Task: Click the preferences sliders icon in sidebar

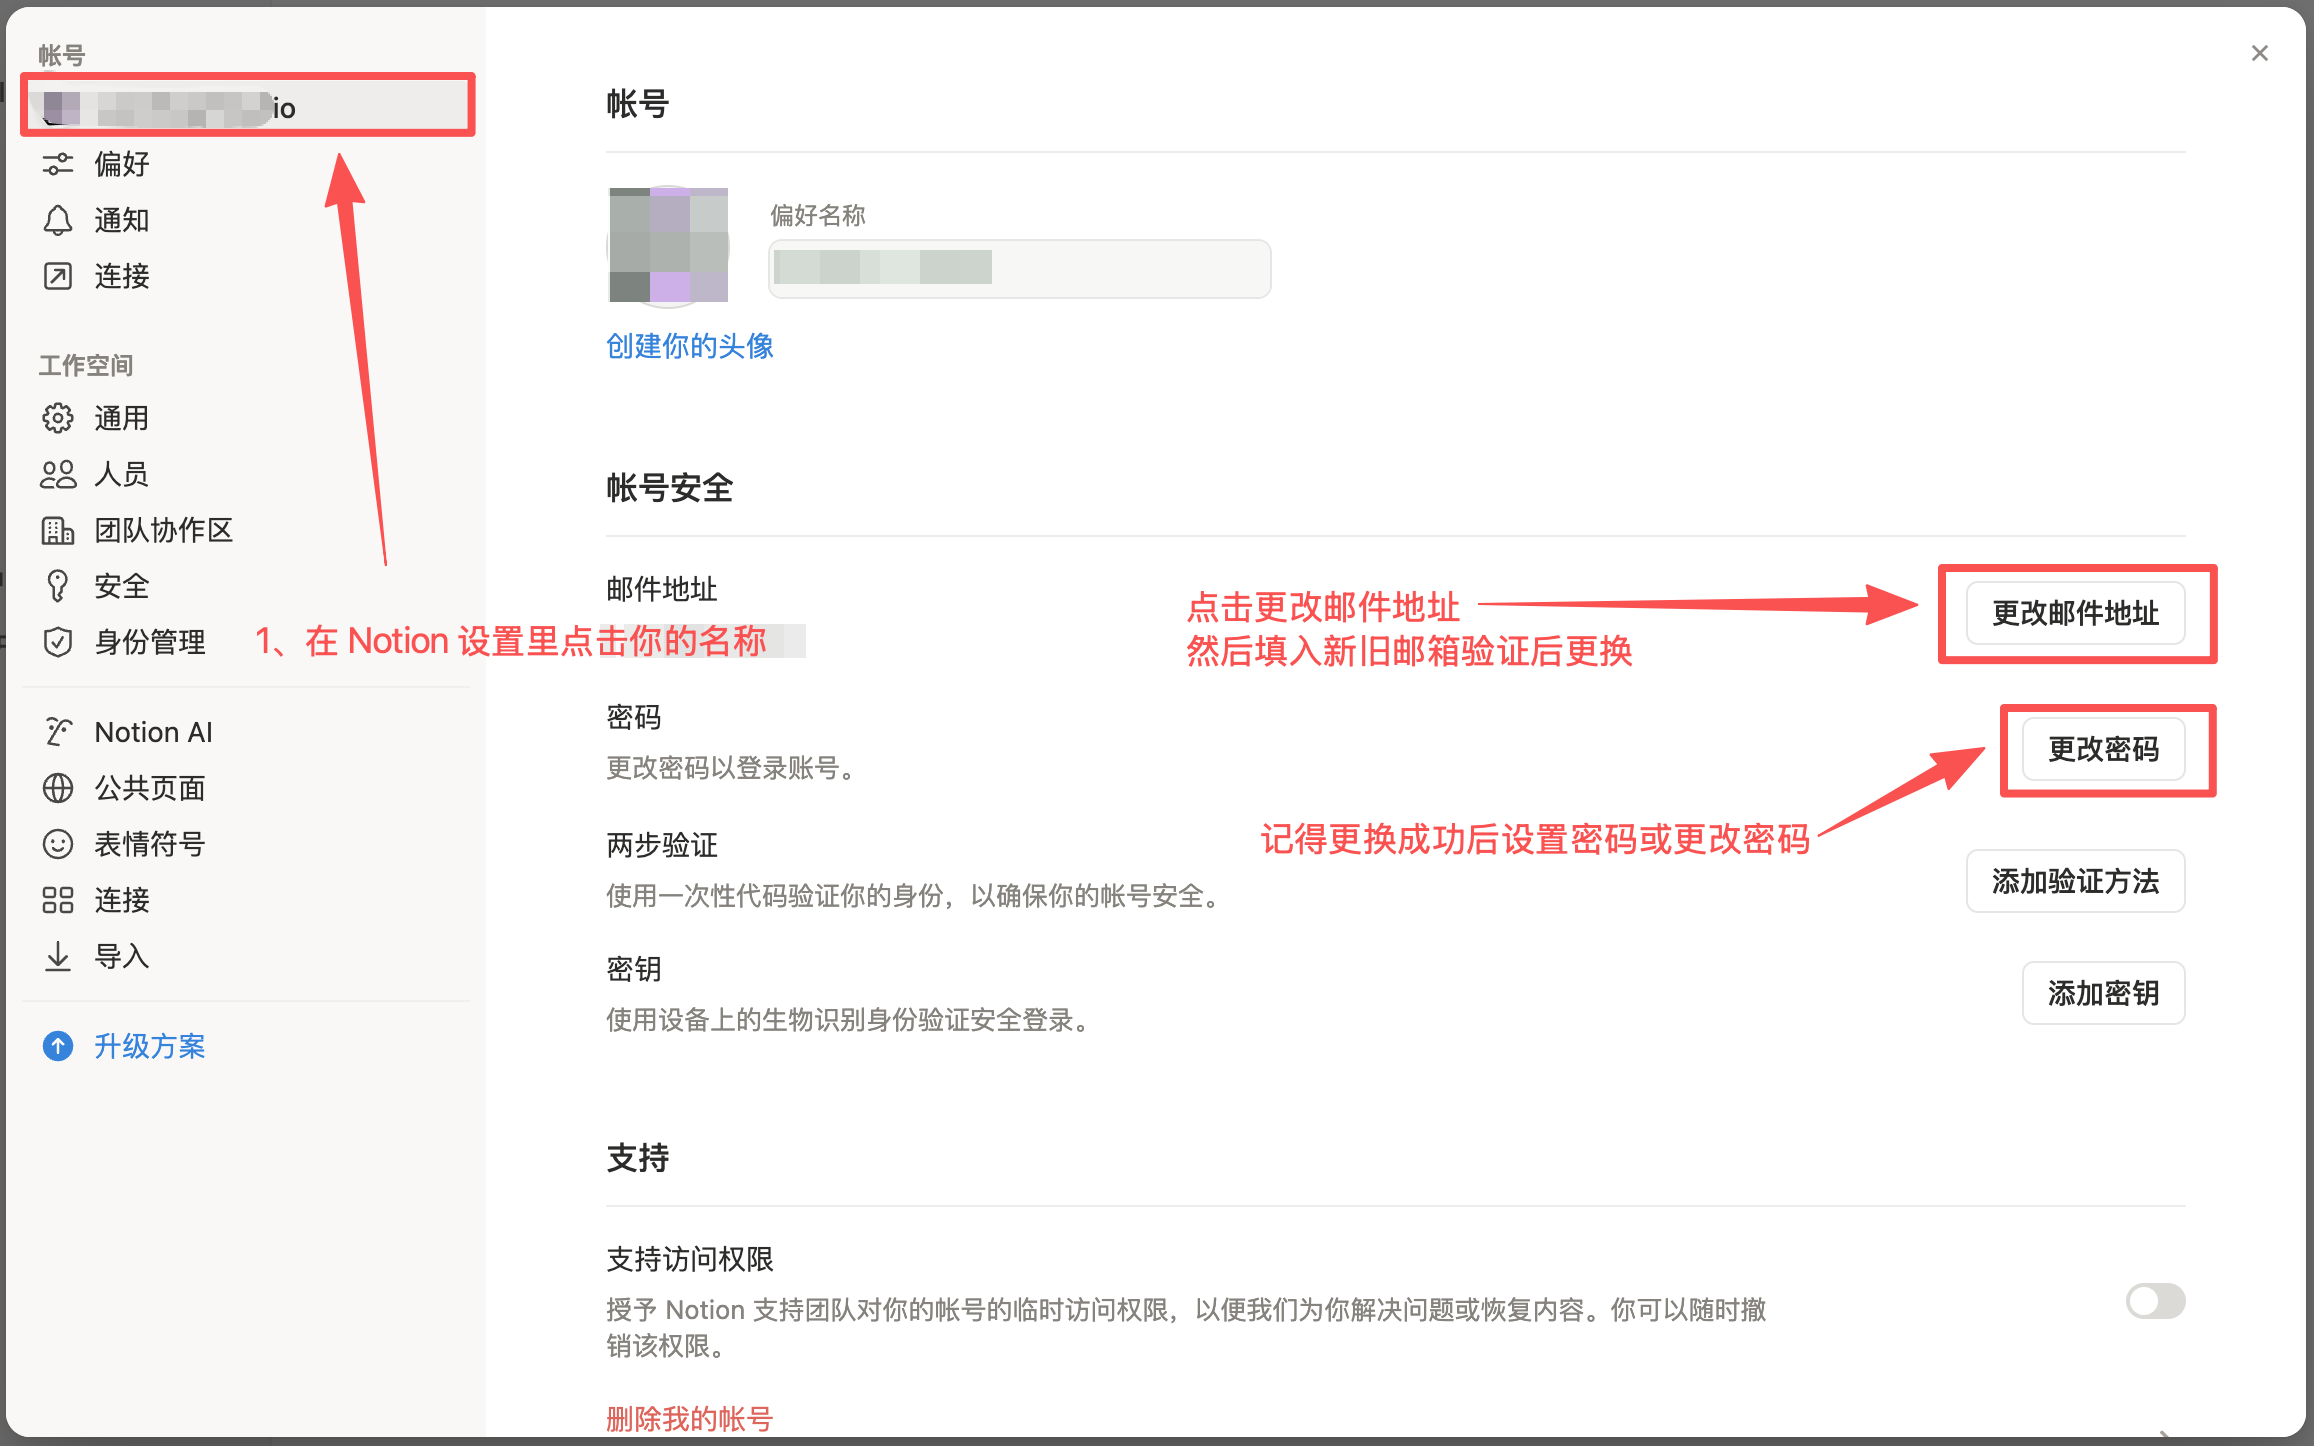Action: [x=58, y=164]
